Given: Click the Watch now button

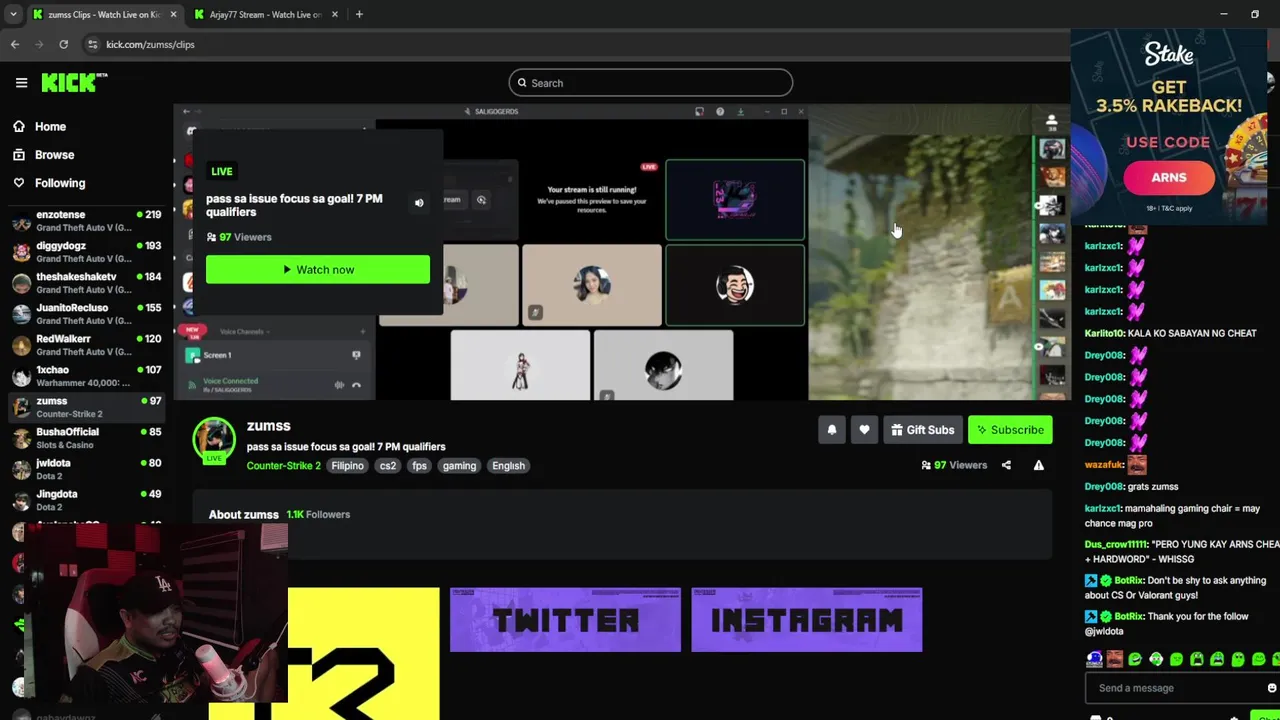Looking at the screenshot, I should pyautogui.click(x=318, y=269).
